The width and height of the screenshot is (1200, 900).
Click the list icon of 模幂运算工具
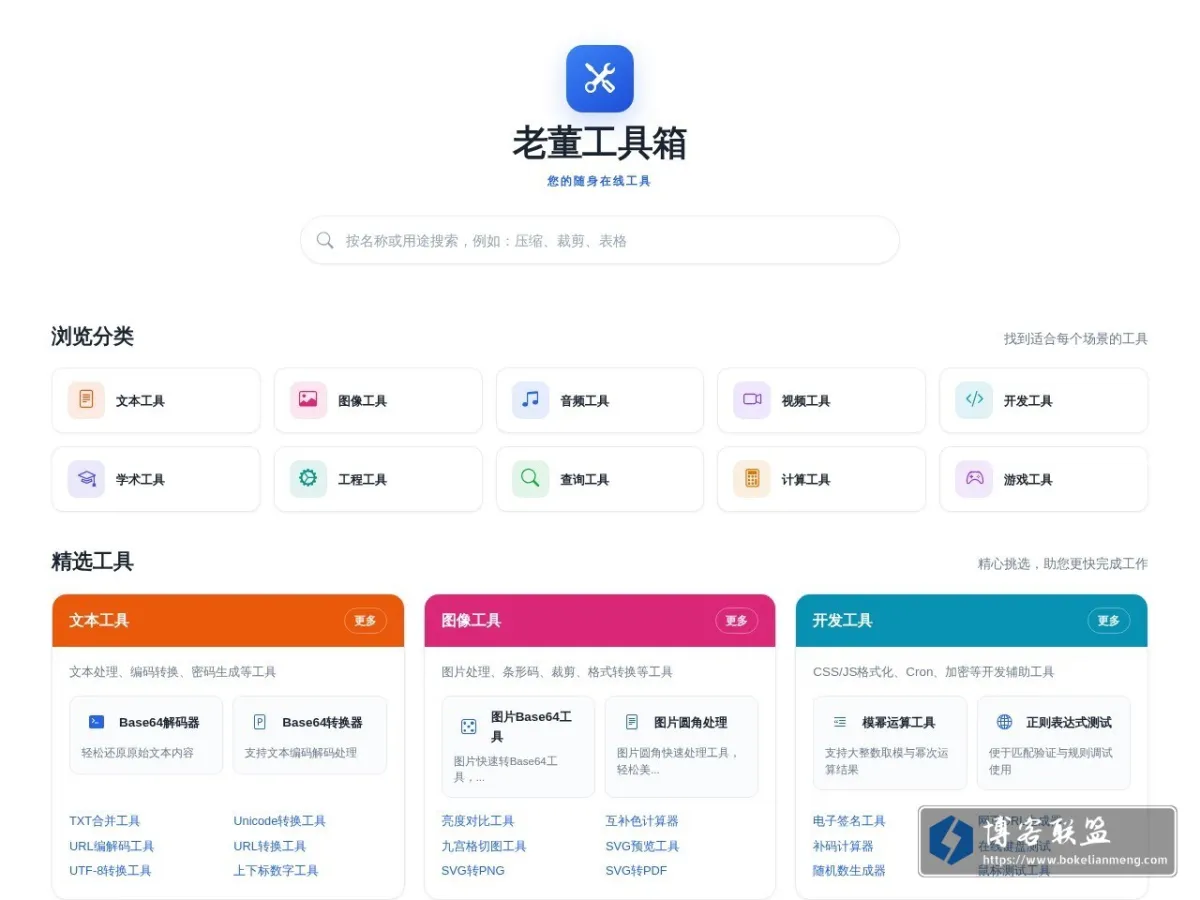pyautogui.click(x=840, y=722)
